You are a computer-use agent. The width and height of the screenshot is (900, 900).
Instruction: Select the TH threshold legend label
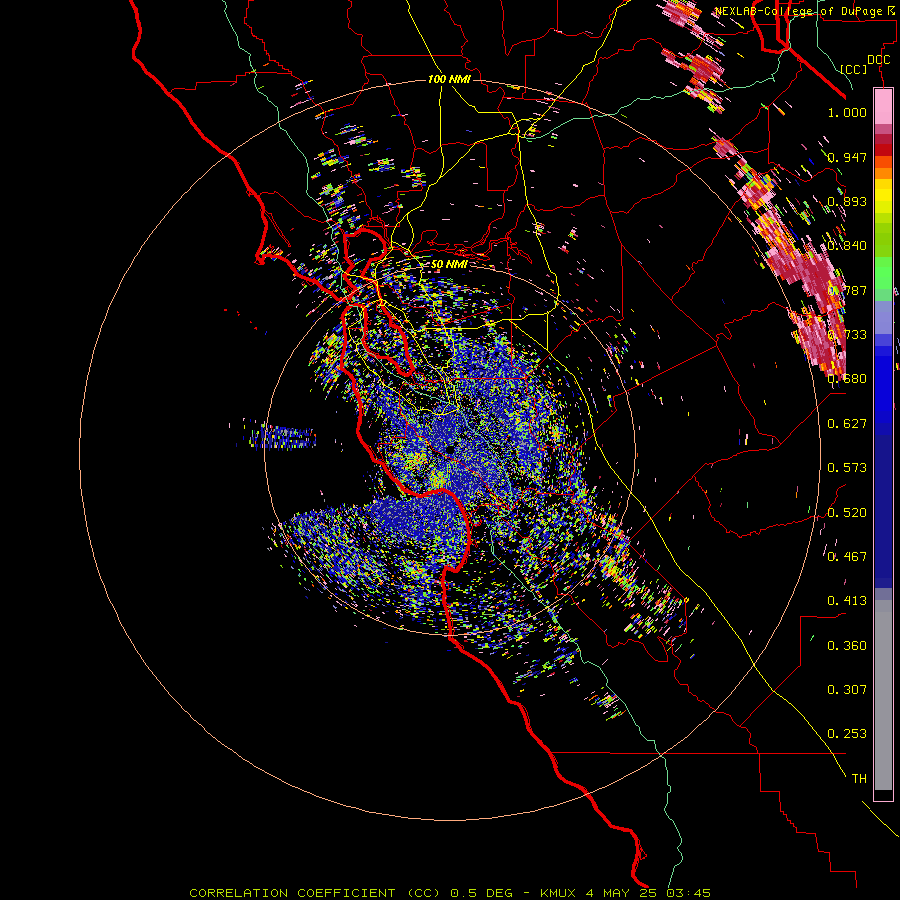tap(859, 779)
